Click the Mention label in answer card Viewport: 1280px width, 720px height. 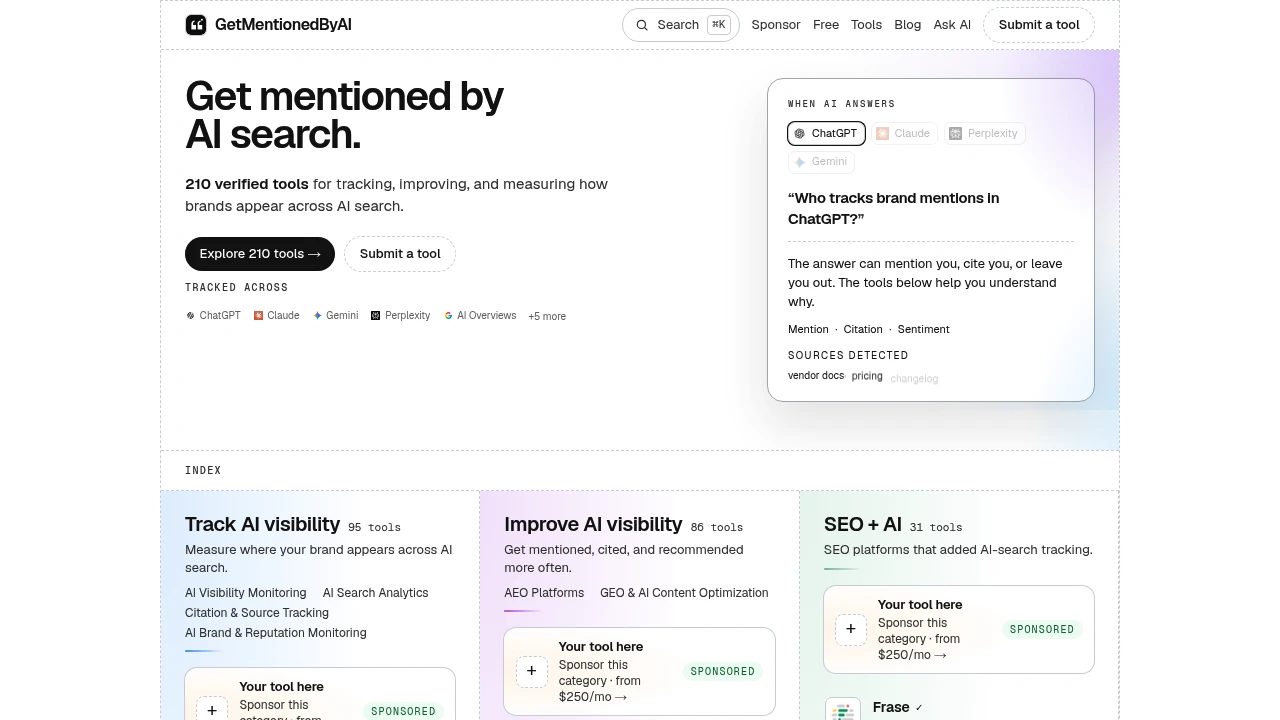point(808,329)
